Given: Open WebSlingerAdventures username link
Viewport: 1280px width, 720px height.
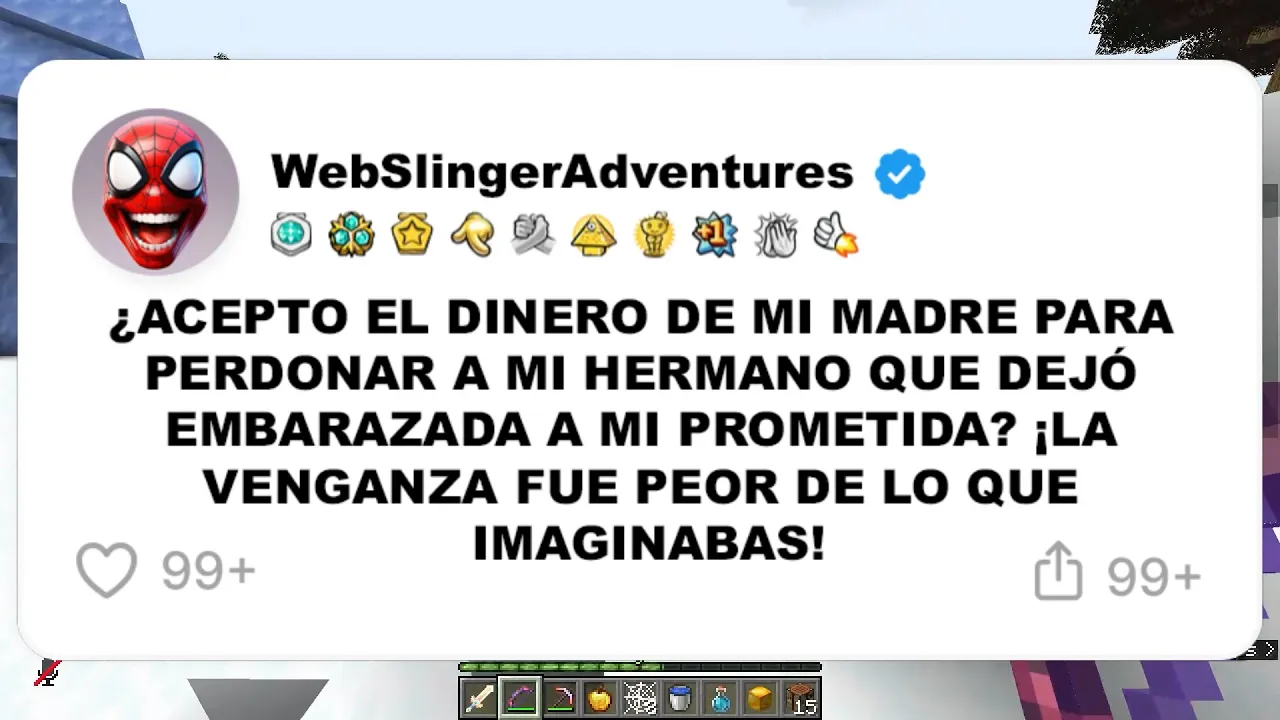Looking at the screenshot, I should [562, 172].
